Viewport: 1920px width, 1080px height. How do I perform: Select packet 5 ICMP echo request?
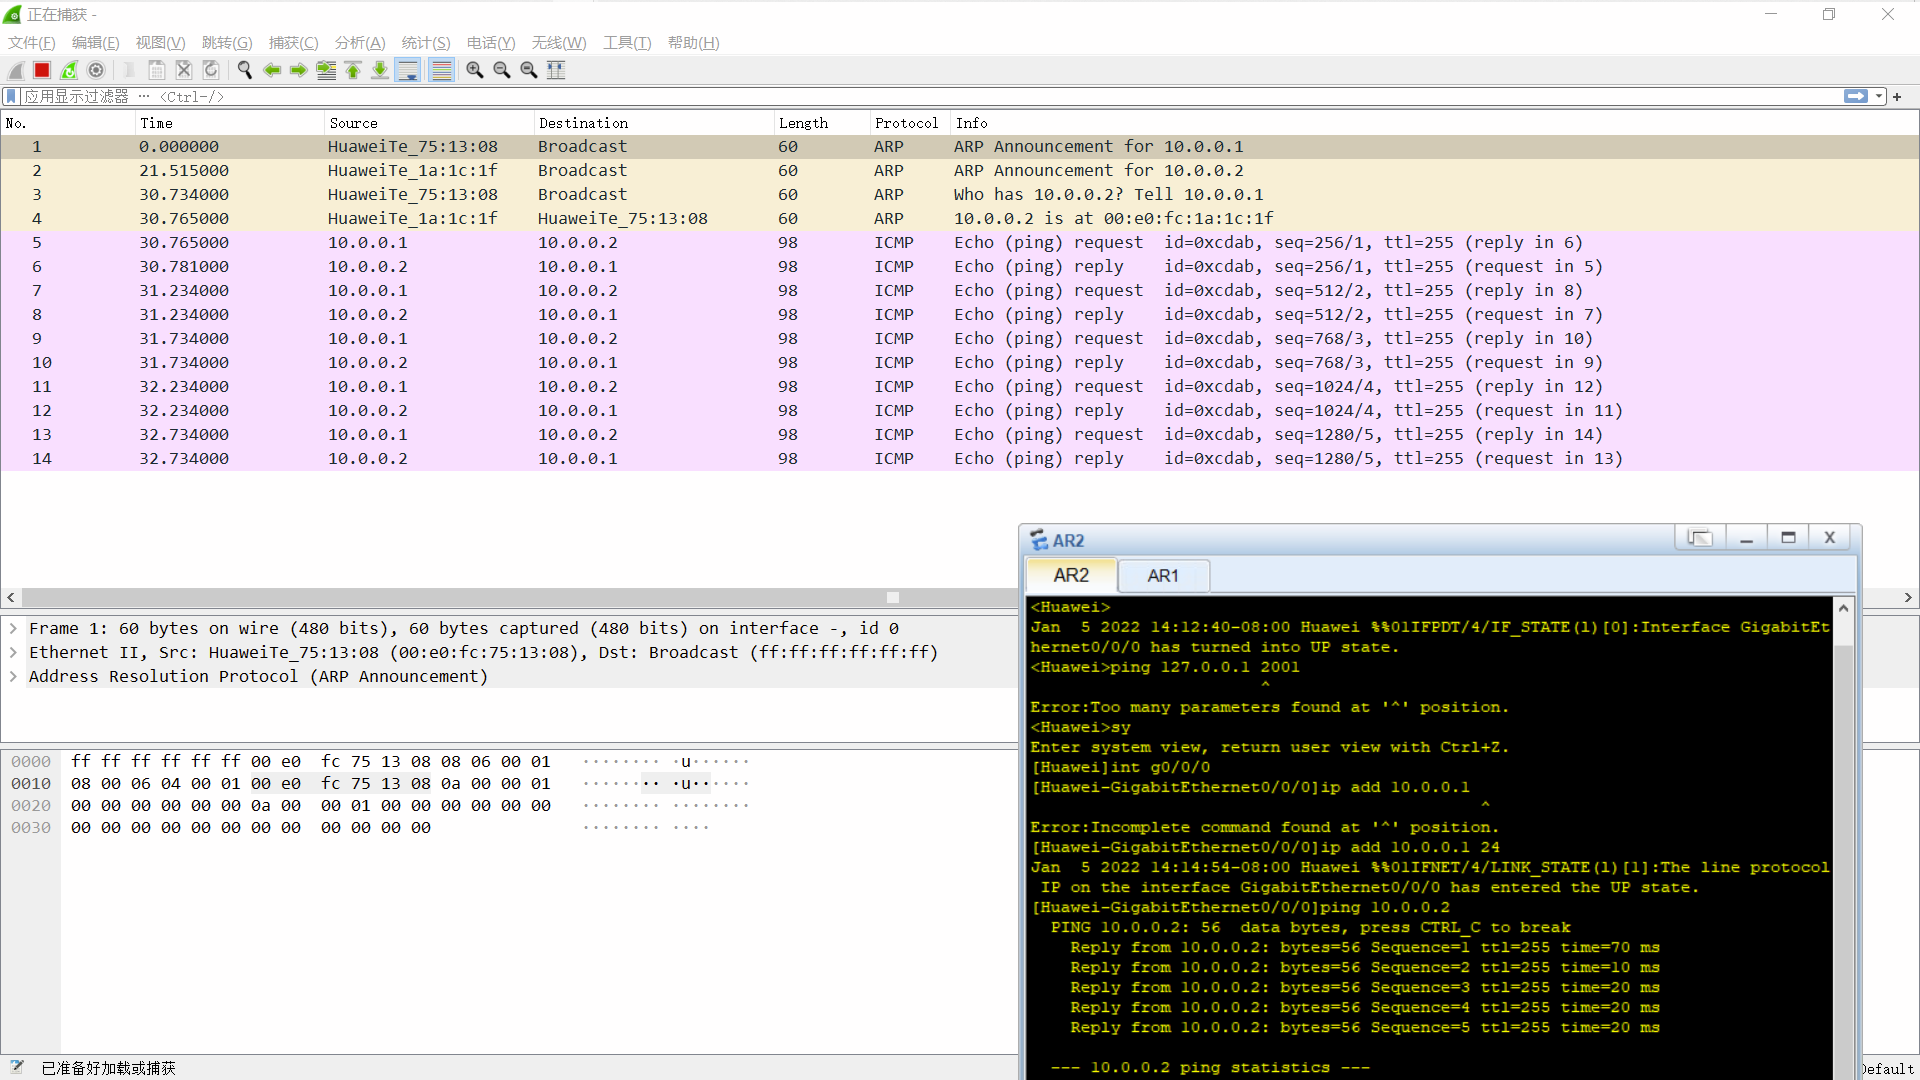[x=960, y=243]
